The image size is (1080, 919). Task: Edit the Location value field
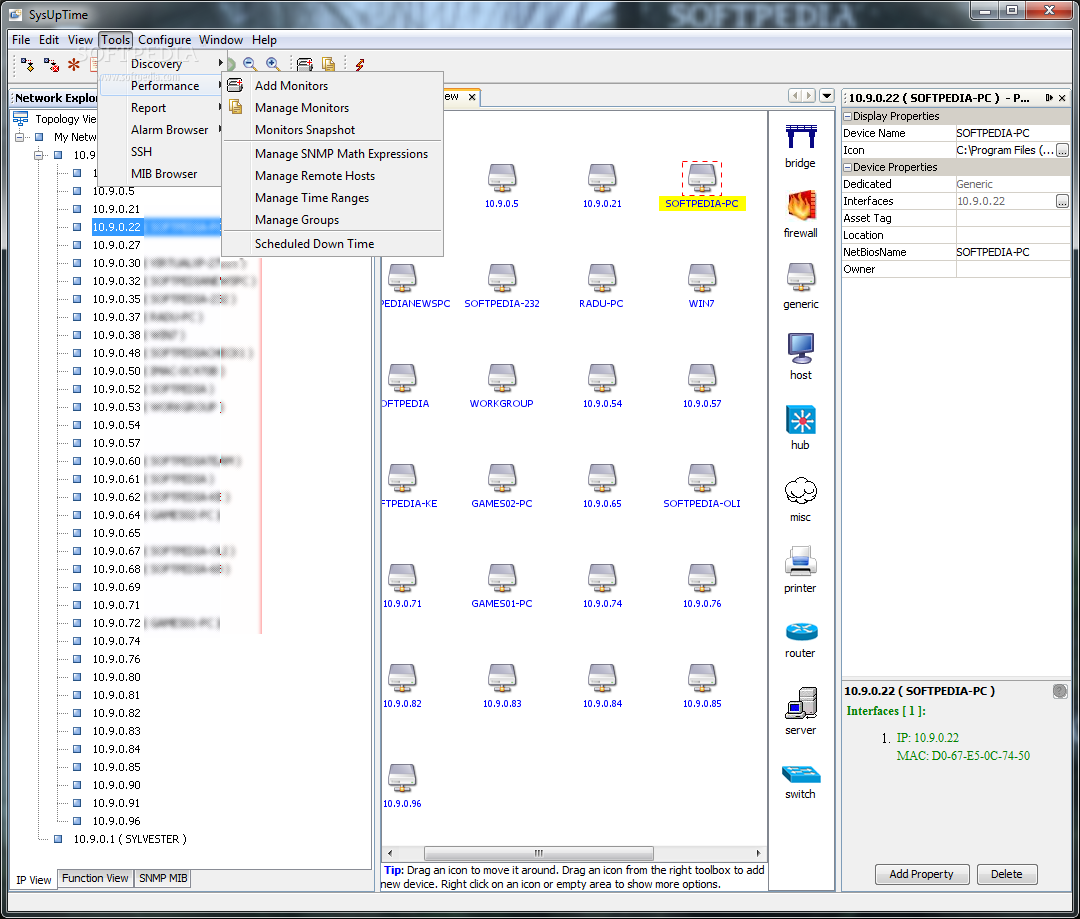(1012, 235)
